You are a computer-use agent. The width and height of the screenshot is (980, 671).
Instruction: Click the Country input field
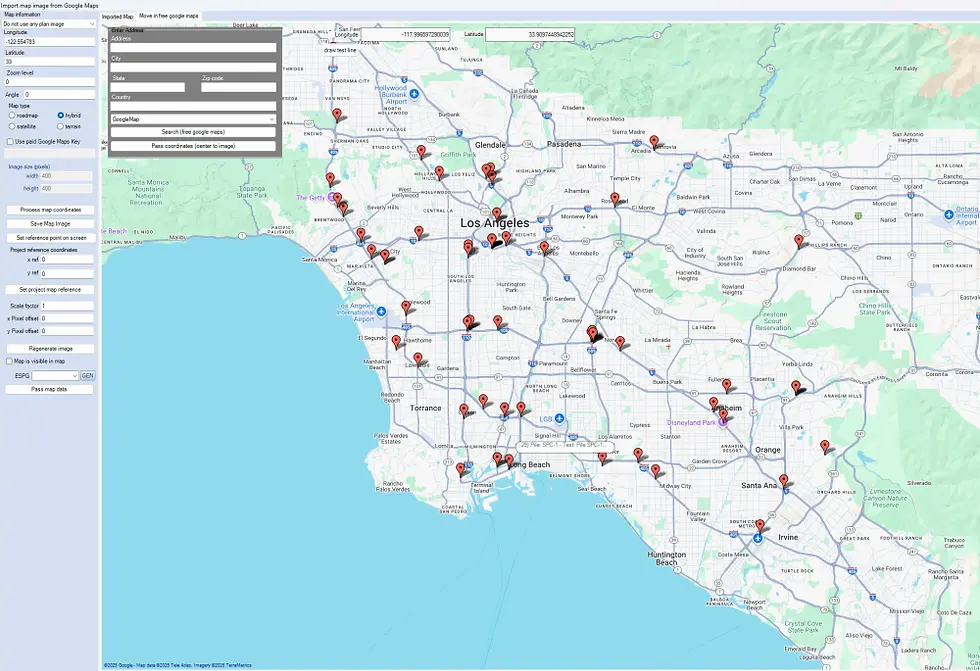pos(193,106)
